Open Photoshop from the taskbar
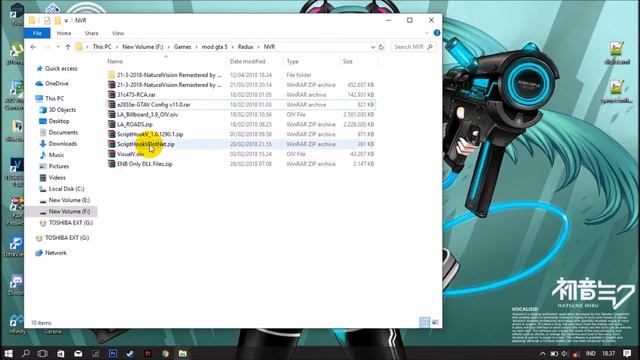The width and height of the screenshot is (640, 360). pyautogui.click(x=113, y=353)
